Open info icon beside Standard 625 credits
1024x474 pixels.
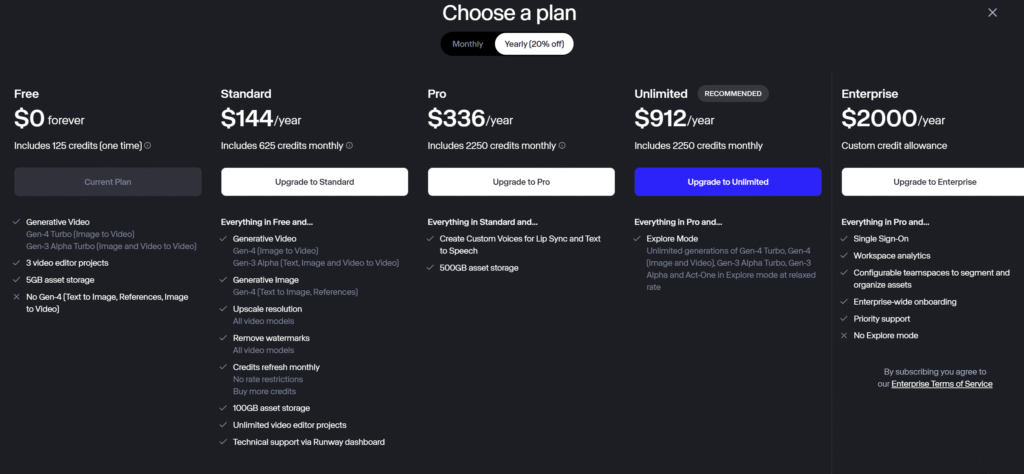349,146
